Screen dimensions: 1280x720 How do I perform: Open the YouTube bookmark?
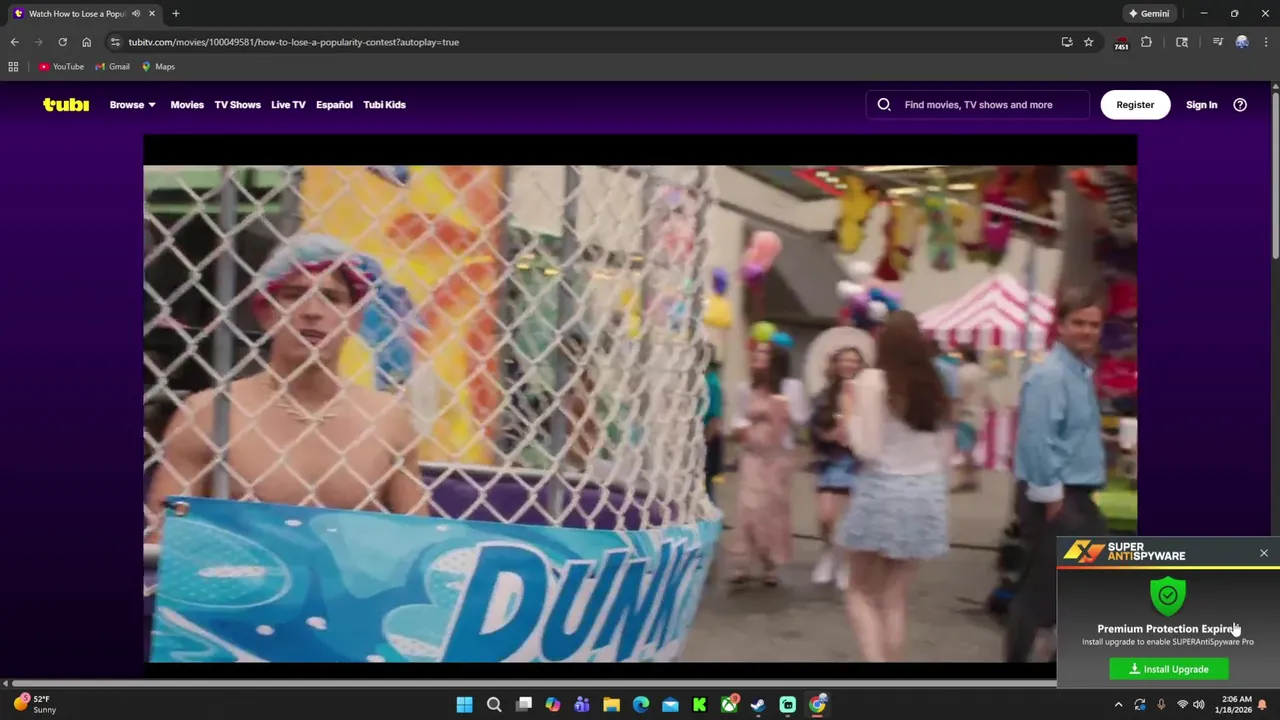[61, 67]
